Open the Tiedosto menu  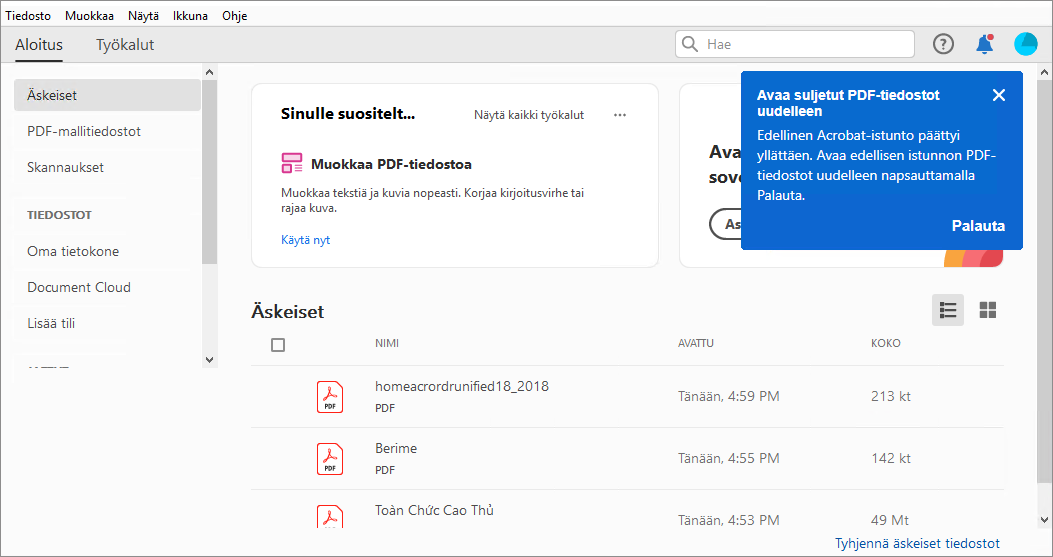point(28,16)
